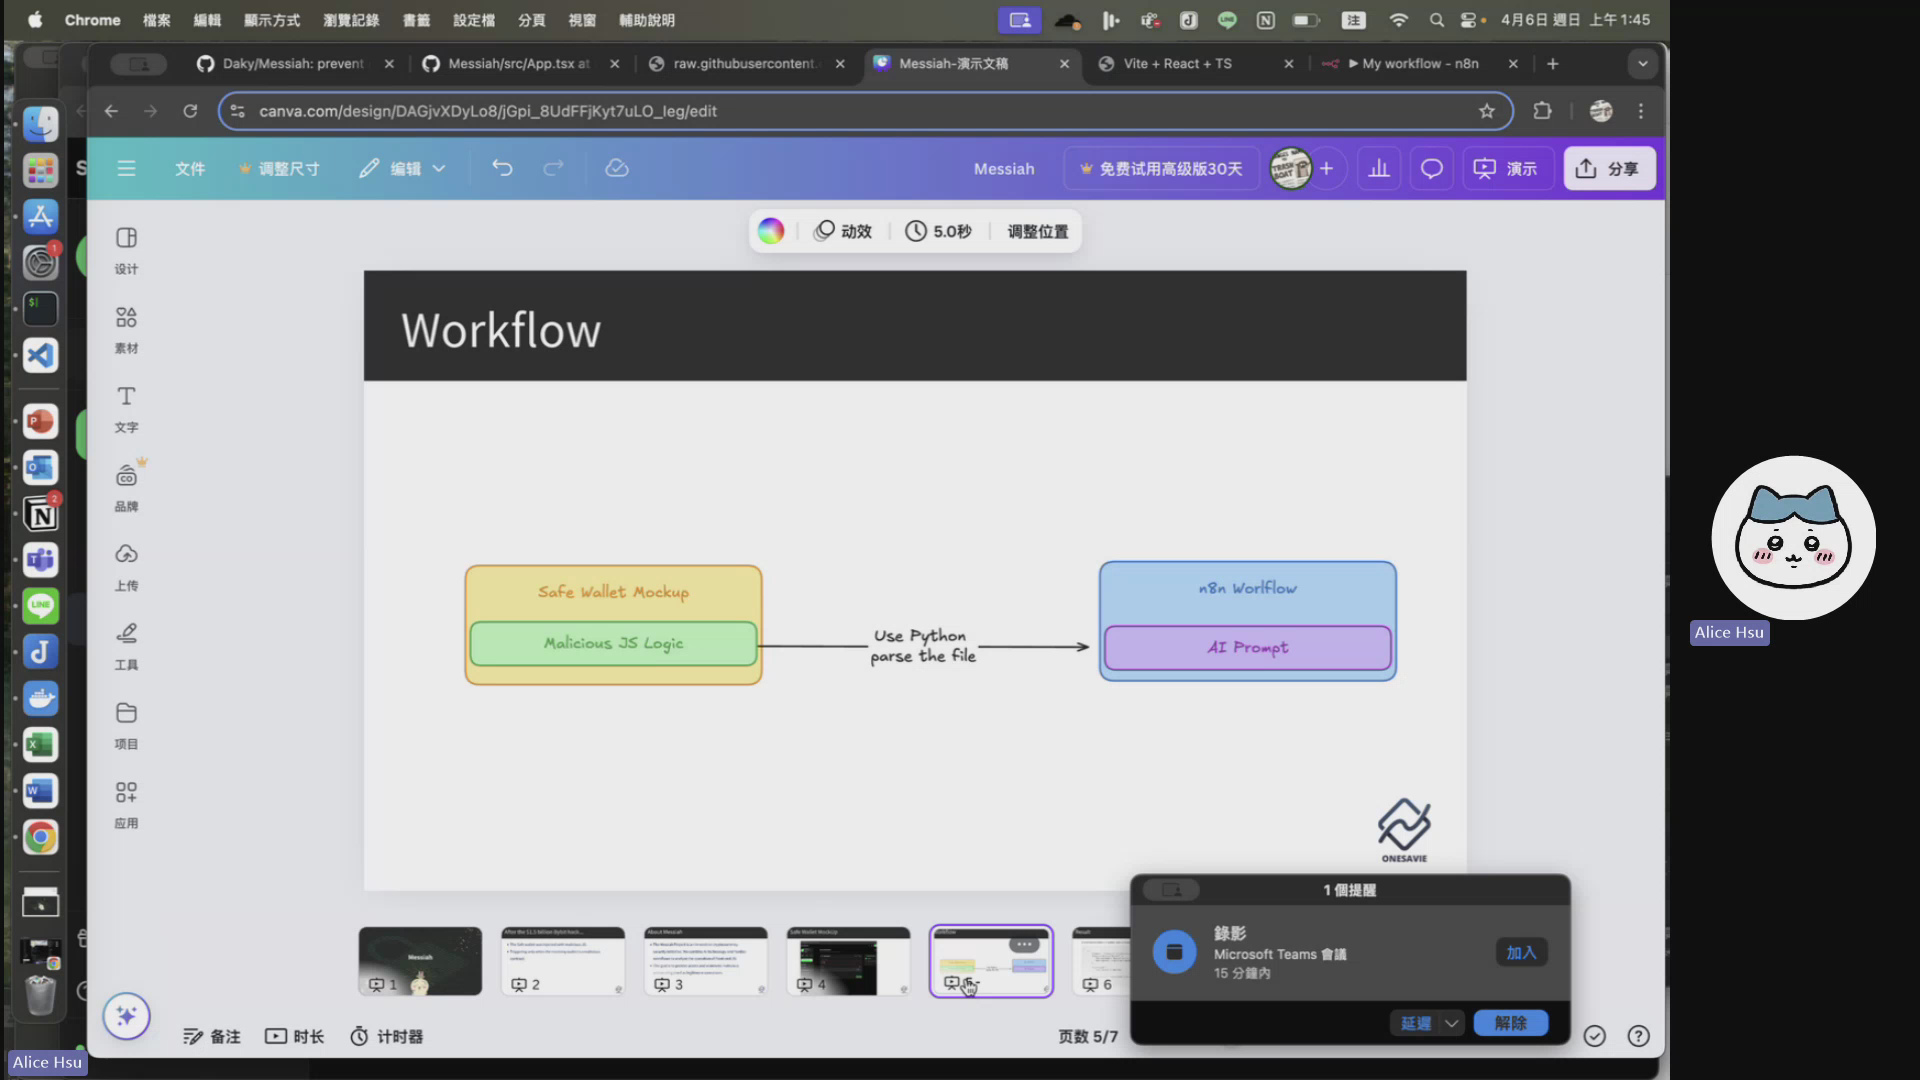Open the comments speech bubble
The width and height of the screenshot is (1920, 1080).
pos(1432,169)
